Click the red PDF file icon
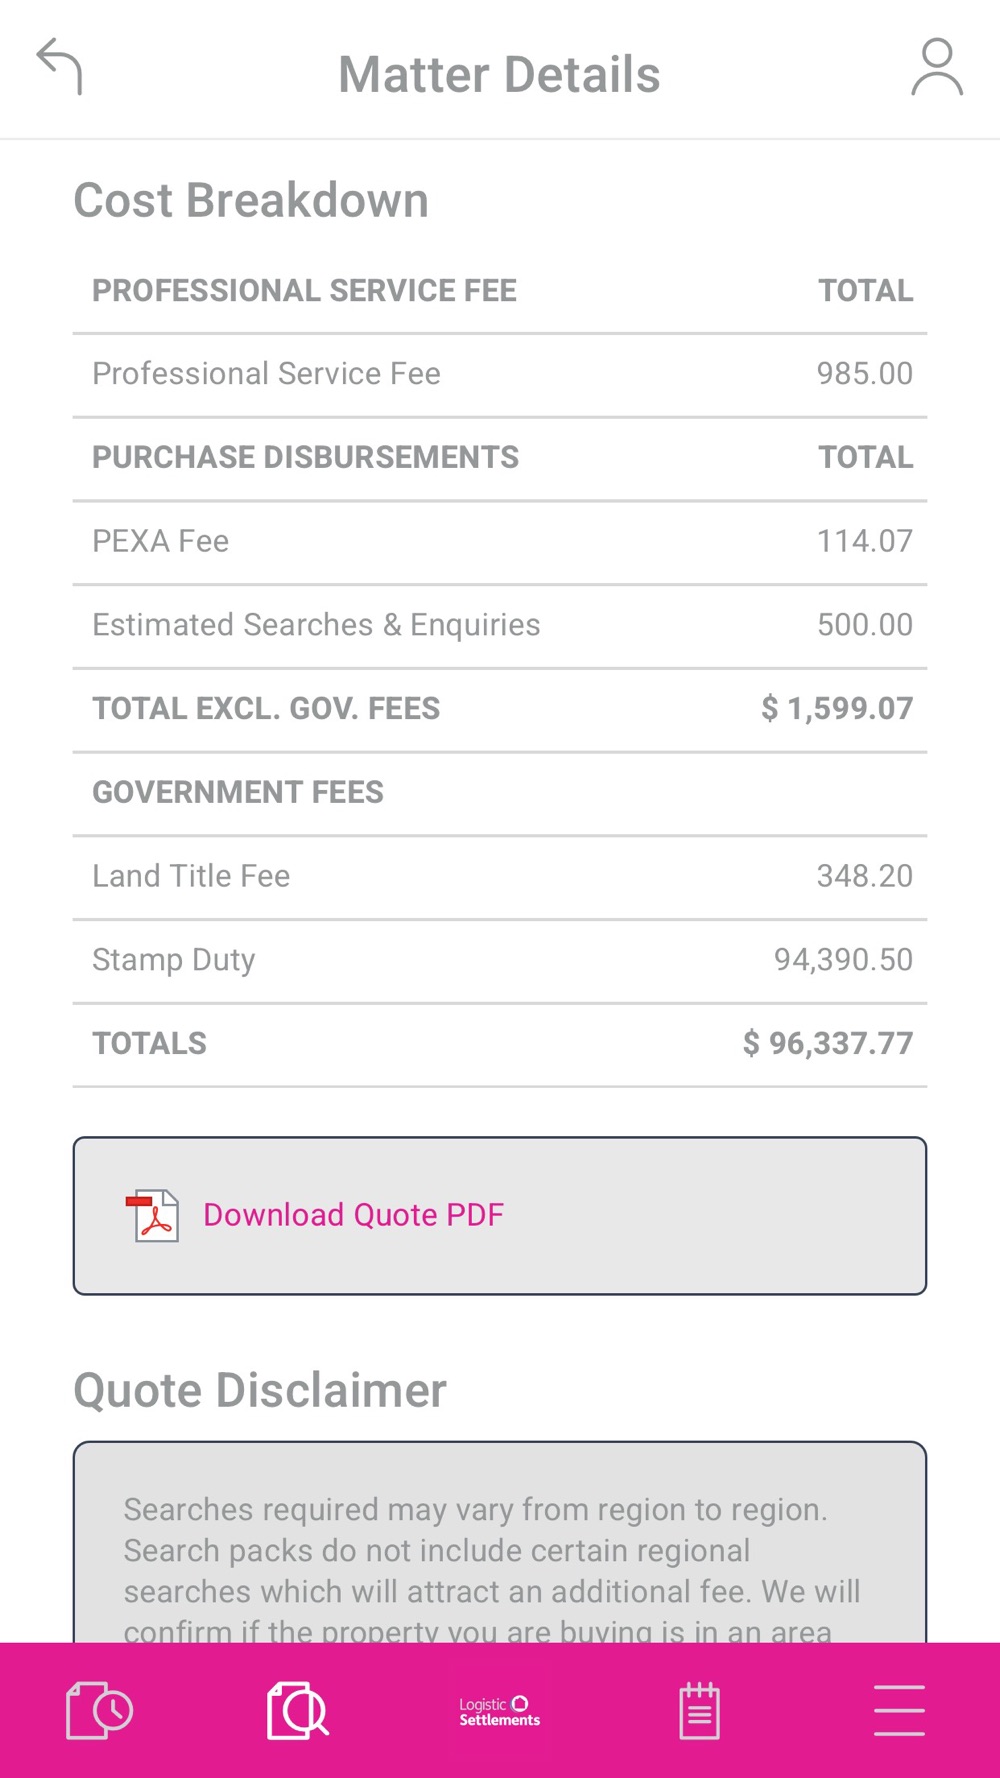 point(153,1216)
